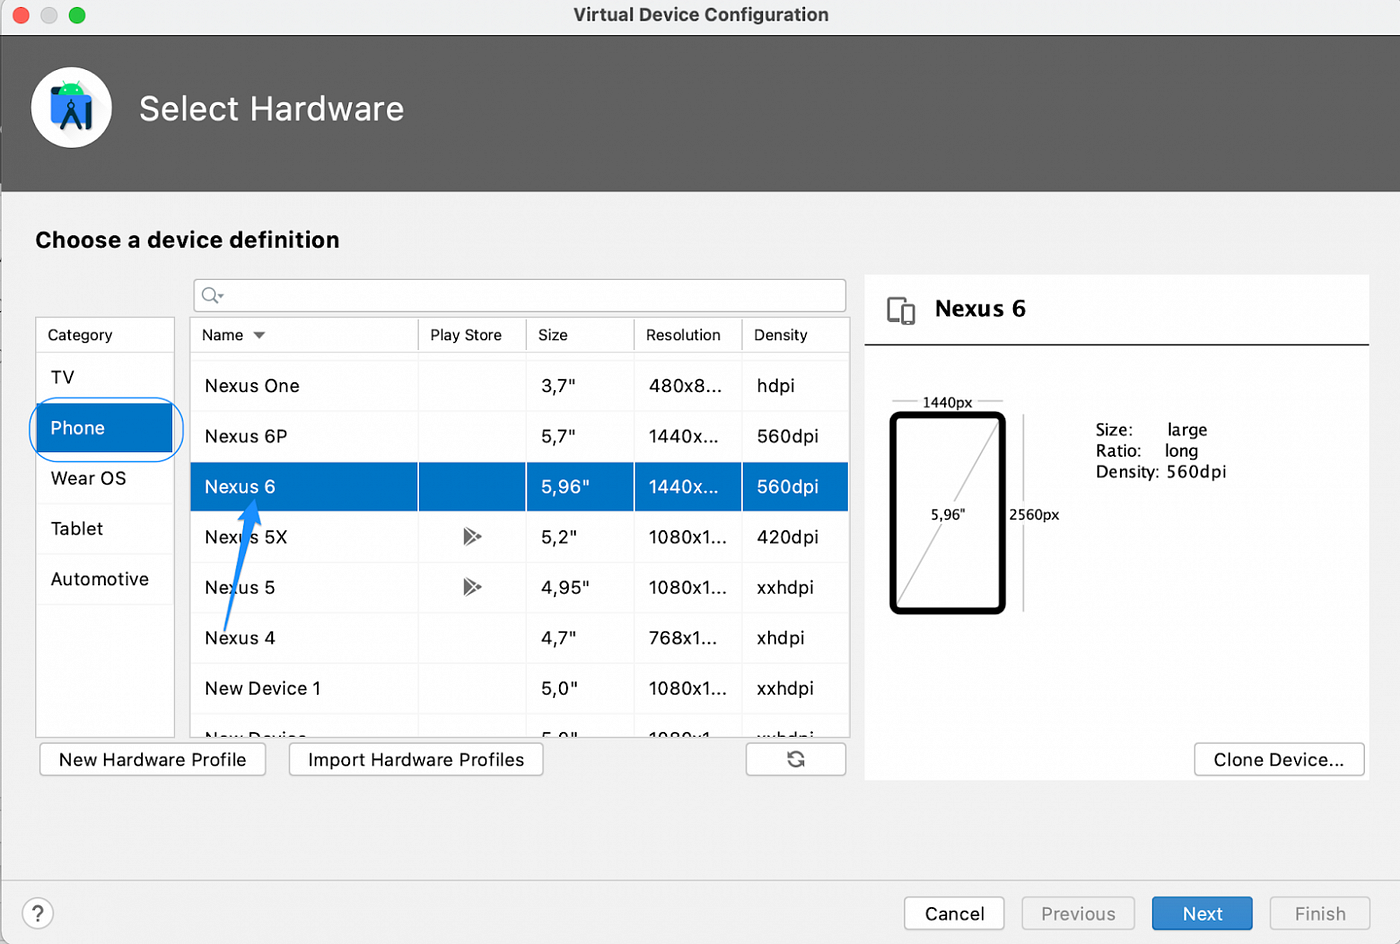Click the Size column header
Viewport: 1400px width, 944px height.
tap(580, 335)
